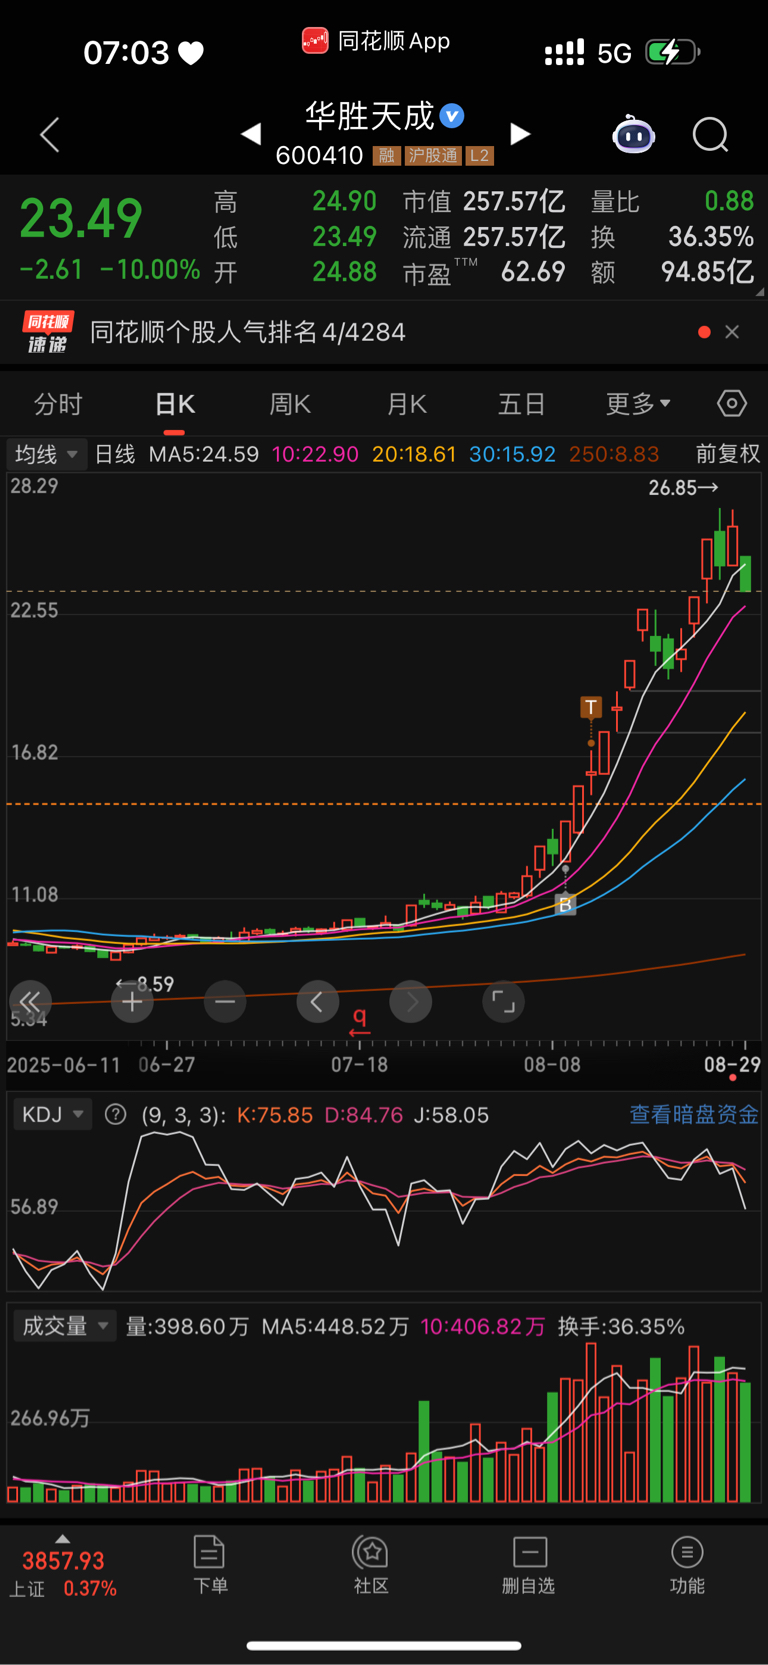The height and width of the screenshot is (1665, 768).
Task: Tap the L2 tag
Action: [x=480, y=156]
